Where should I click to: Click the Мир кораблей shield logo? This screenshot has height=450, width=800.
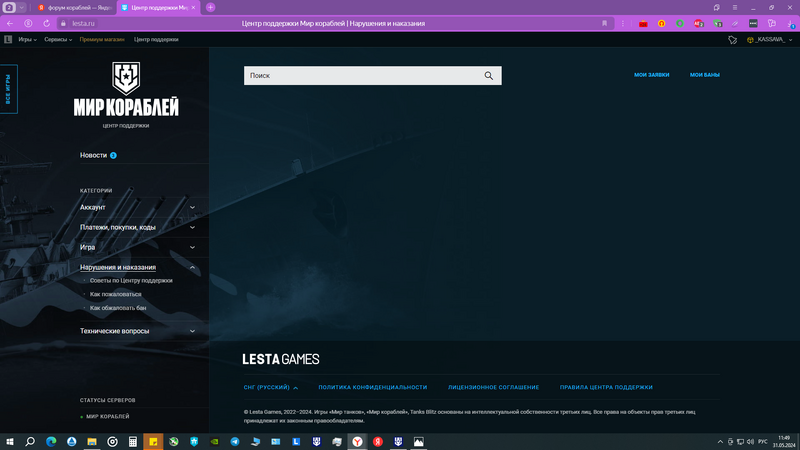tap(126, 78)
